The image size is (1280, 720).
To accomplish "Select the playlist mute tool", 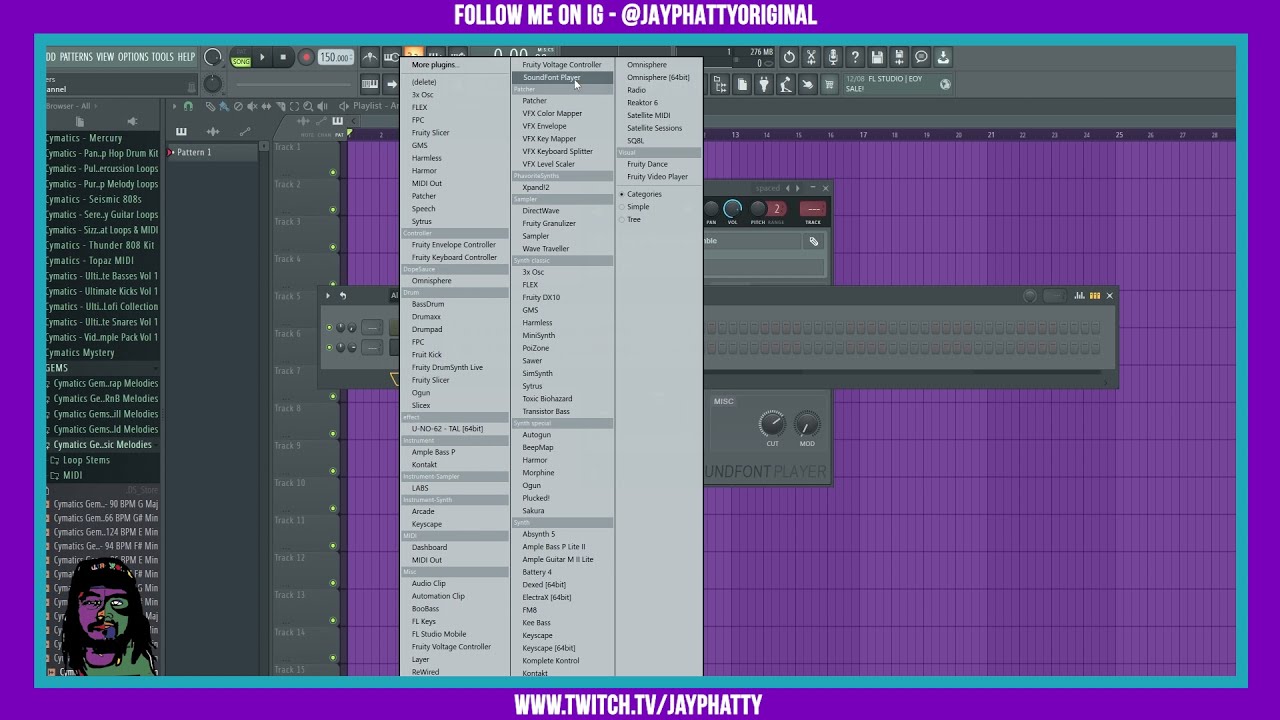I will [x=252, y=106].
